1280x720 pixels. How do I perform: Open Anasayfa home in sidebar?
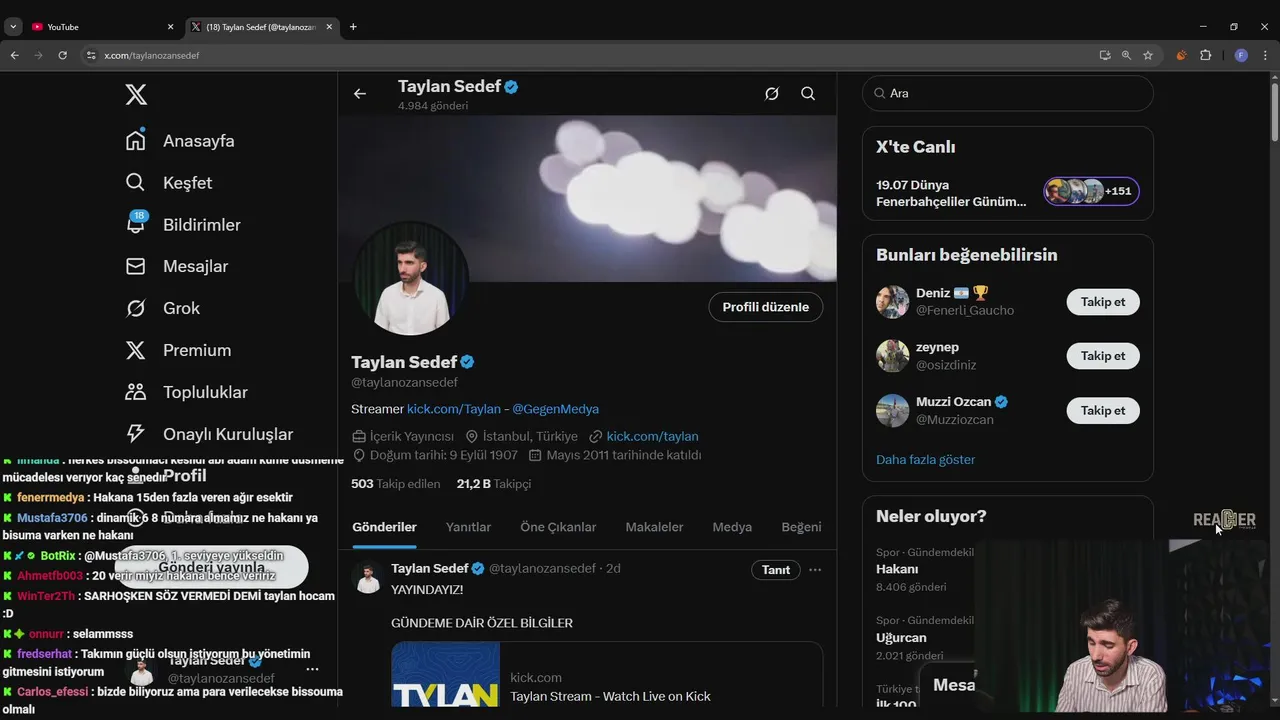180,141
